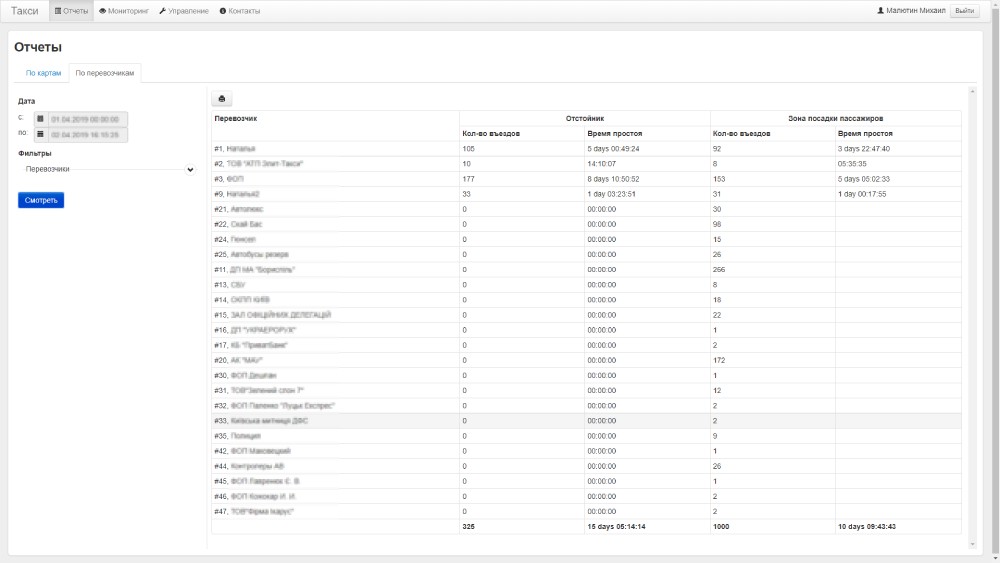This screenshot has height=563, width=1000.
Task: Click the start date input field
Action: pos(87,118)
